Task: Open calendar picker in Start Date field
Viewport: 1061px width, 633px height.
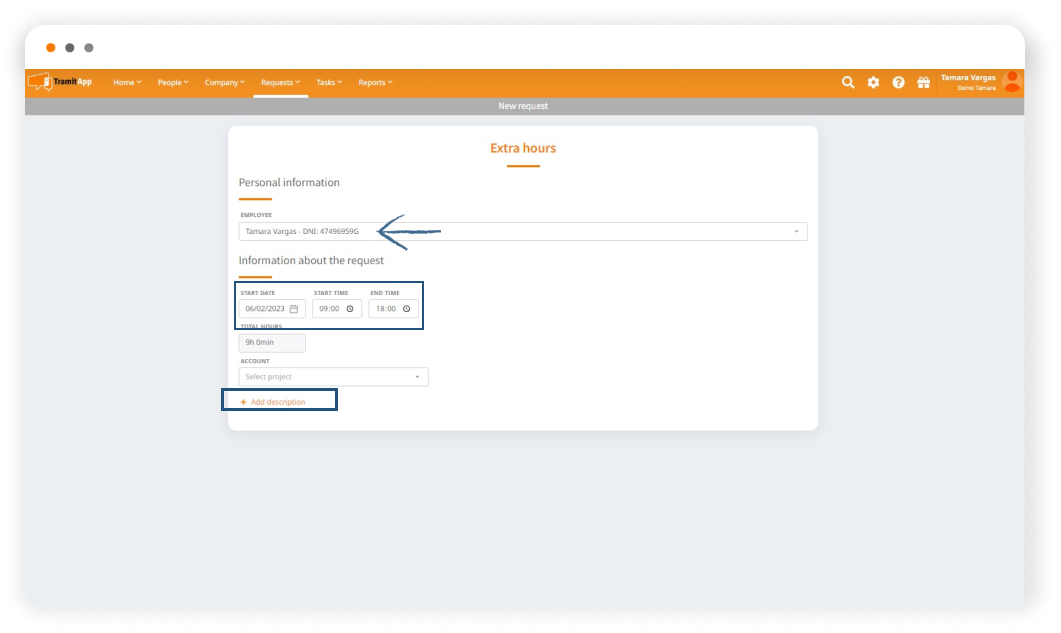Action: (294, 309)
